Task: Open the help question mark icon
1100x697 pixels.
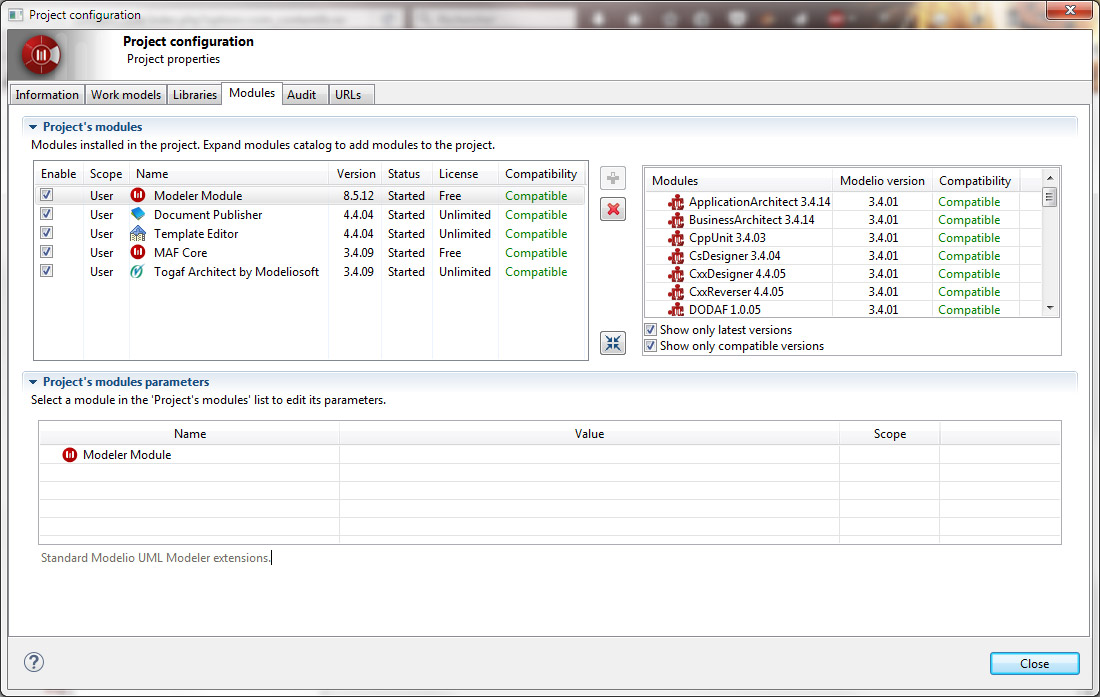Action: (34, 662)
